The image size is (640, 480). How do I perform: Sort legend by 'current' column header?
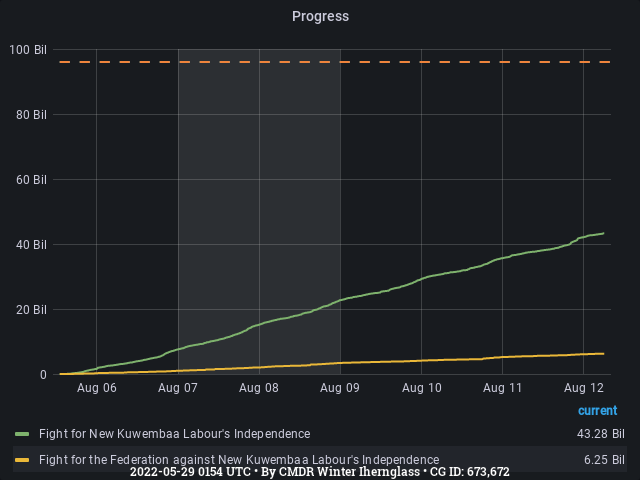point(598,410)
